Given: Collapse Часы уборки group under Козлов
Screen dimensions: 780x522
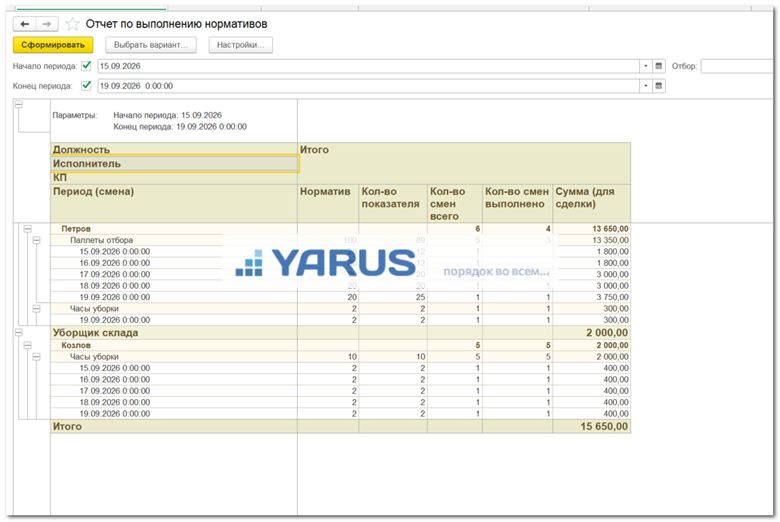Looking at the screenshot, I should click(36, 357).
